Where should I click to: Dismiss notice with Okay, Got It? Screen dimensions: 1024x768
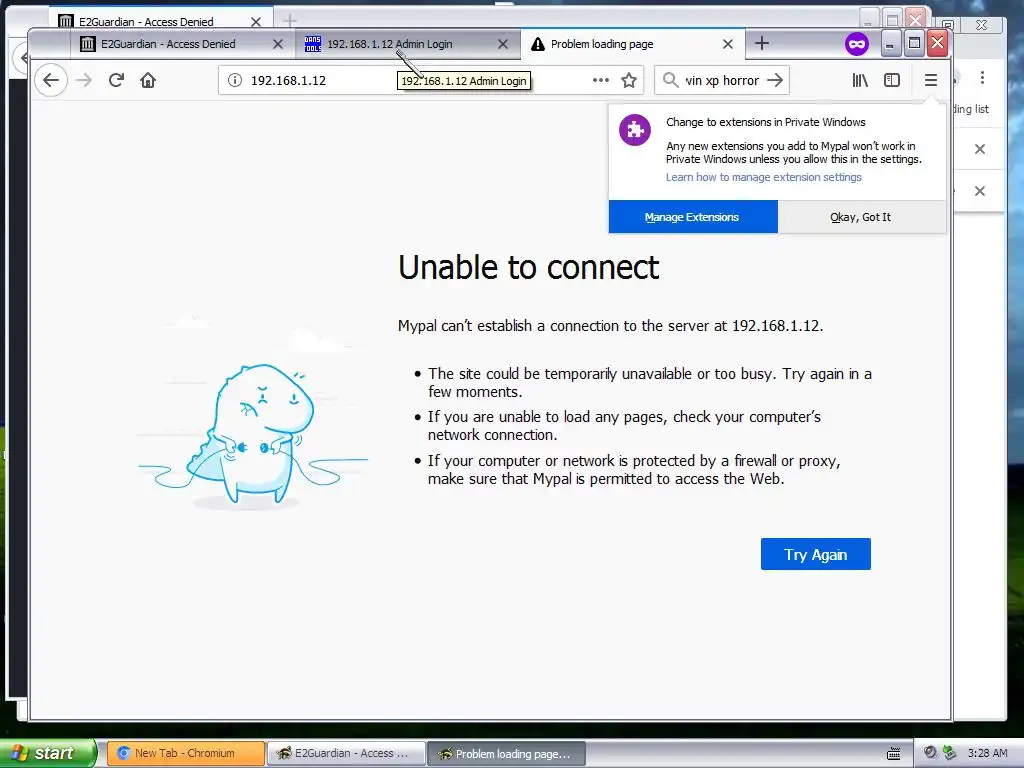tap(861, 217)
